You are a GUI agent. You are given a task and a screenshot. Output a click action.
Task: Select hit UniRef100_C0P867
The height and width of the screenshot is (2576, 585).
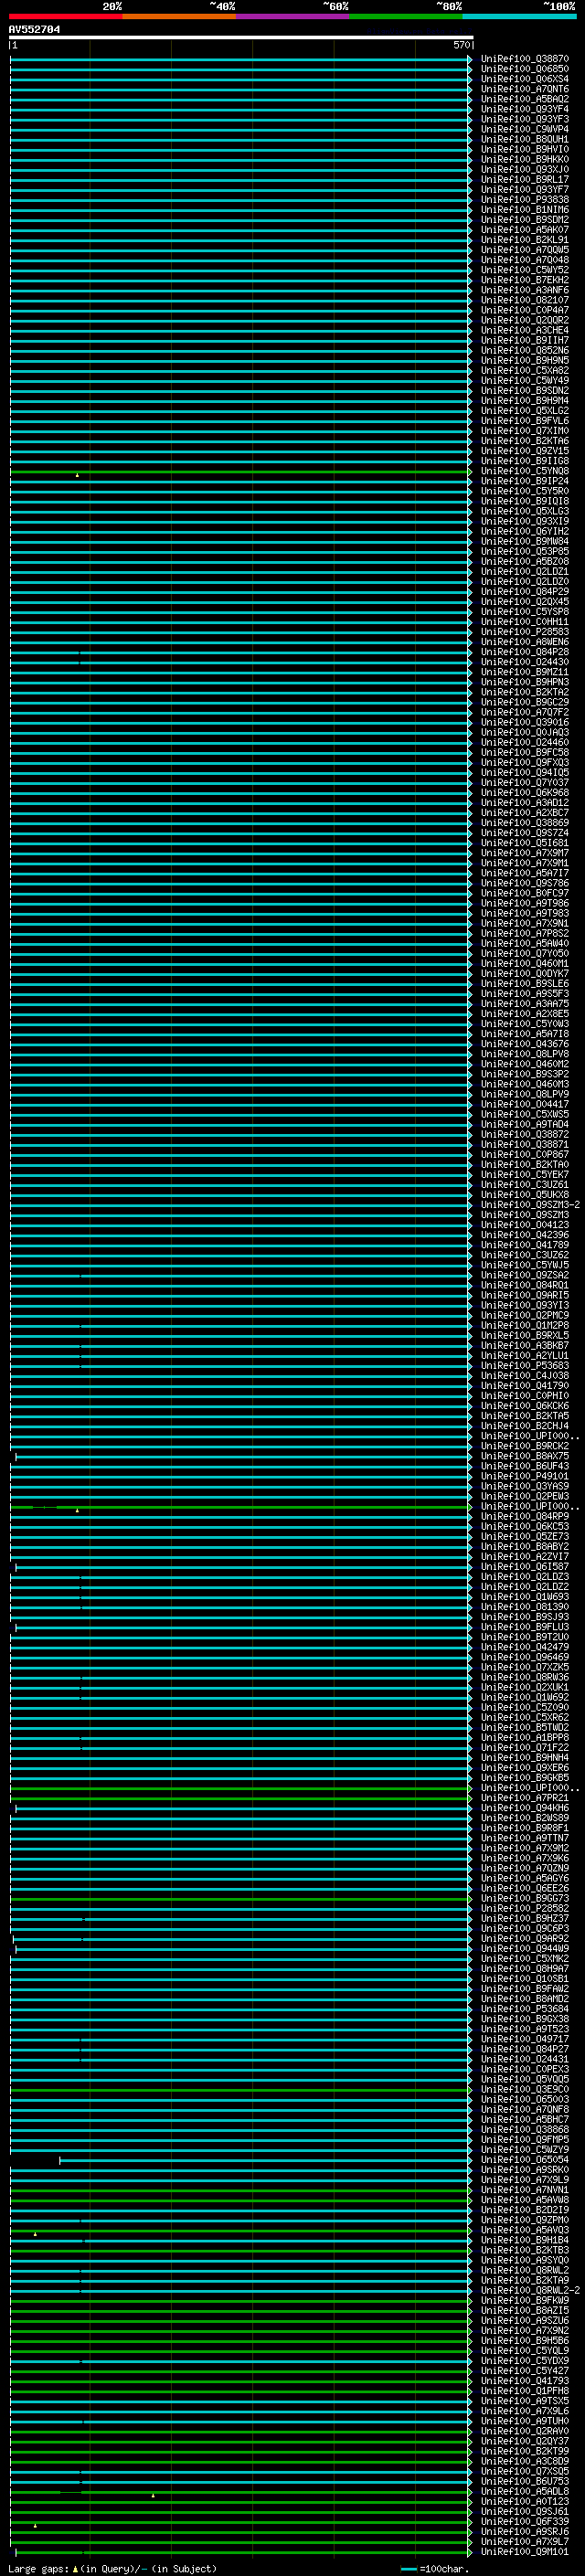525,1154
